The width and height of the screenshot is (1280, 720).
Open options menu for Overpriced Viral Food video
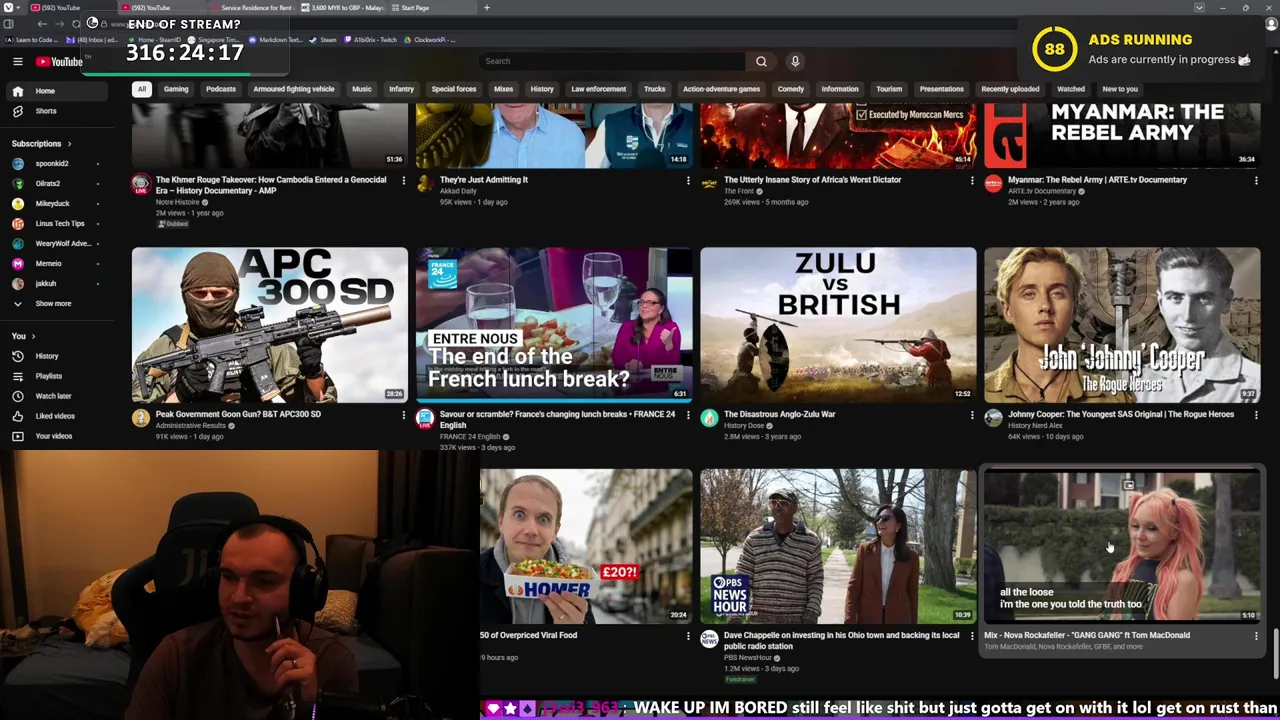pos(687,636)
